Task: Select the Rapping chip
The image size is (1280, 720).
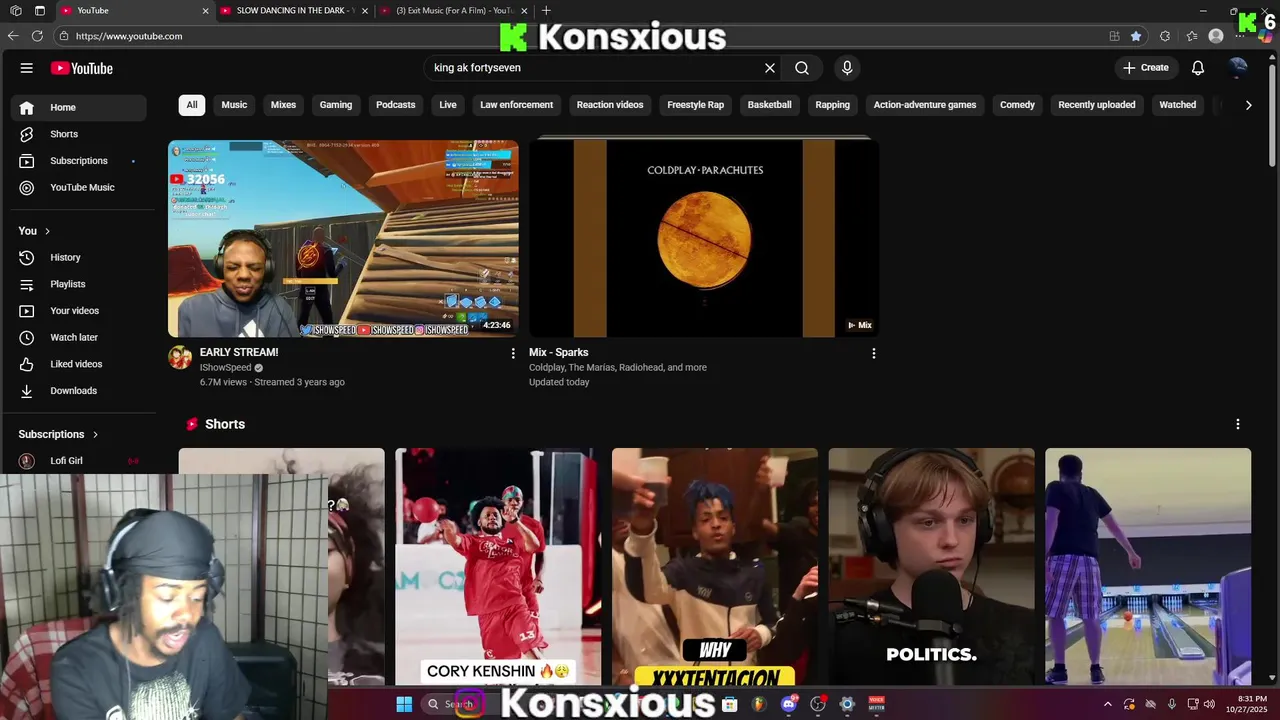Action: tap(832, 105)
